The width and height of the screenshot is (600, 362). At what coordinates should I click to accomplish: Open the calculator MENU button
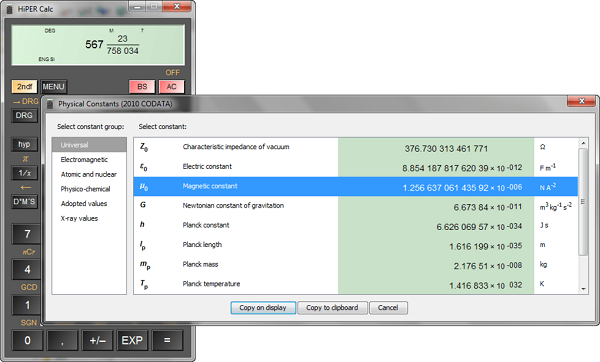coord(54,86)
